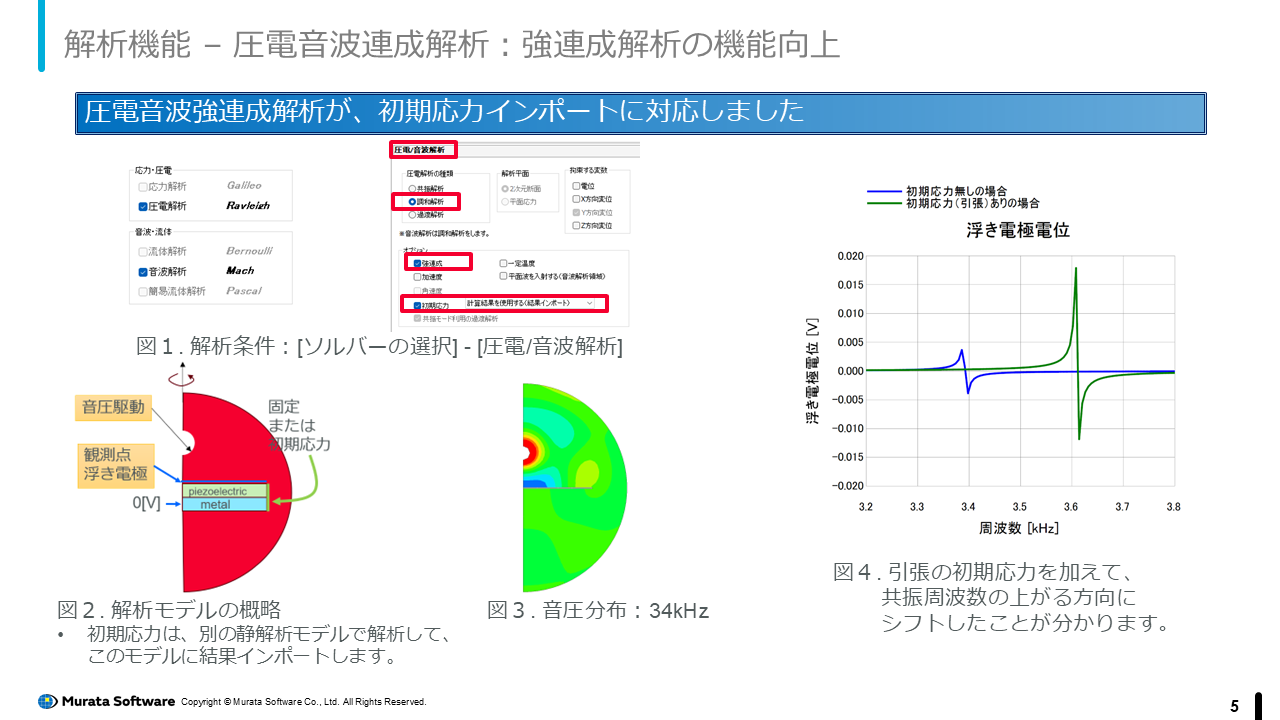Screen dimensions: 1280x720
Task: Switch to the 圧電/音波解析 tab
Action: click(x=425, y=150)
